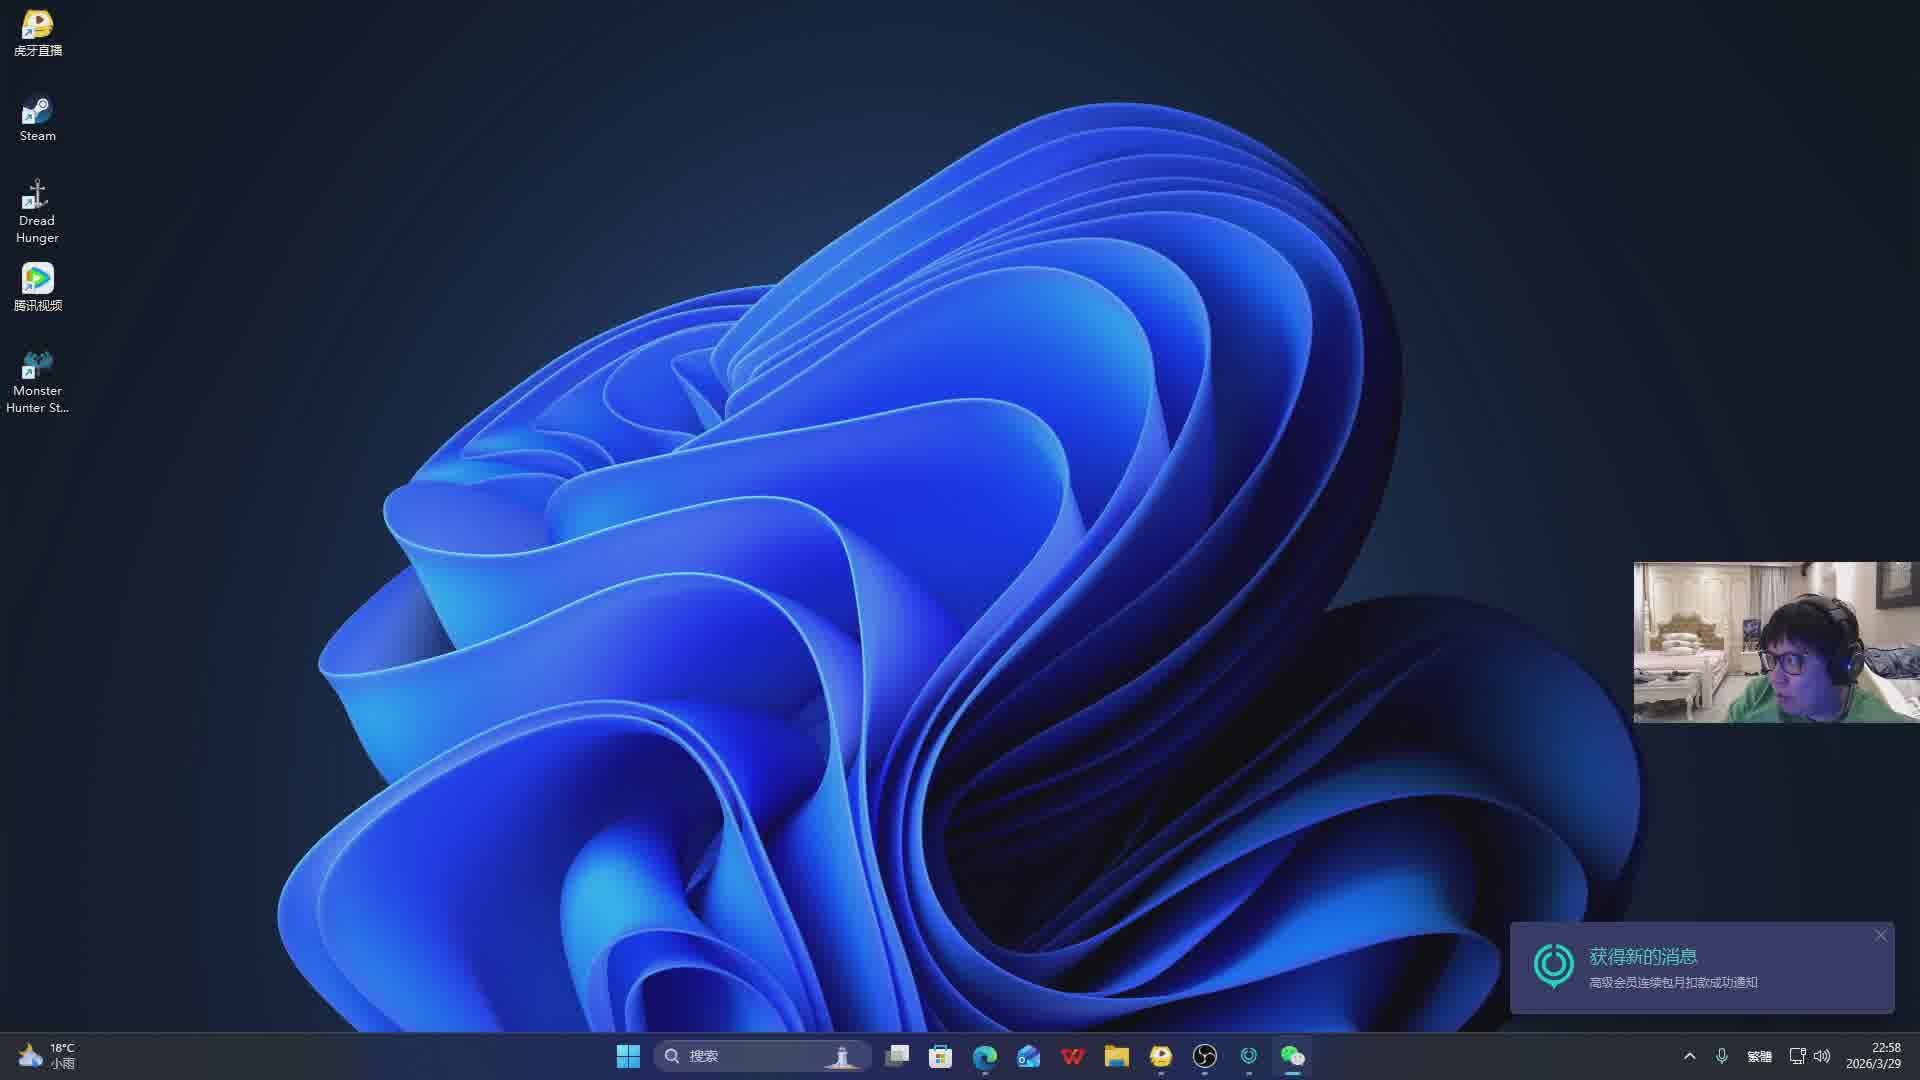Select the Dread Hunger desktop icon
The width and height of the screenshot is (1920, 1080).
37,210
